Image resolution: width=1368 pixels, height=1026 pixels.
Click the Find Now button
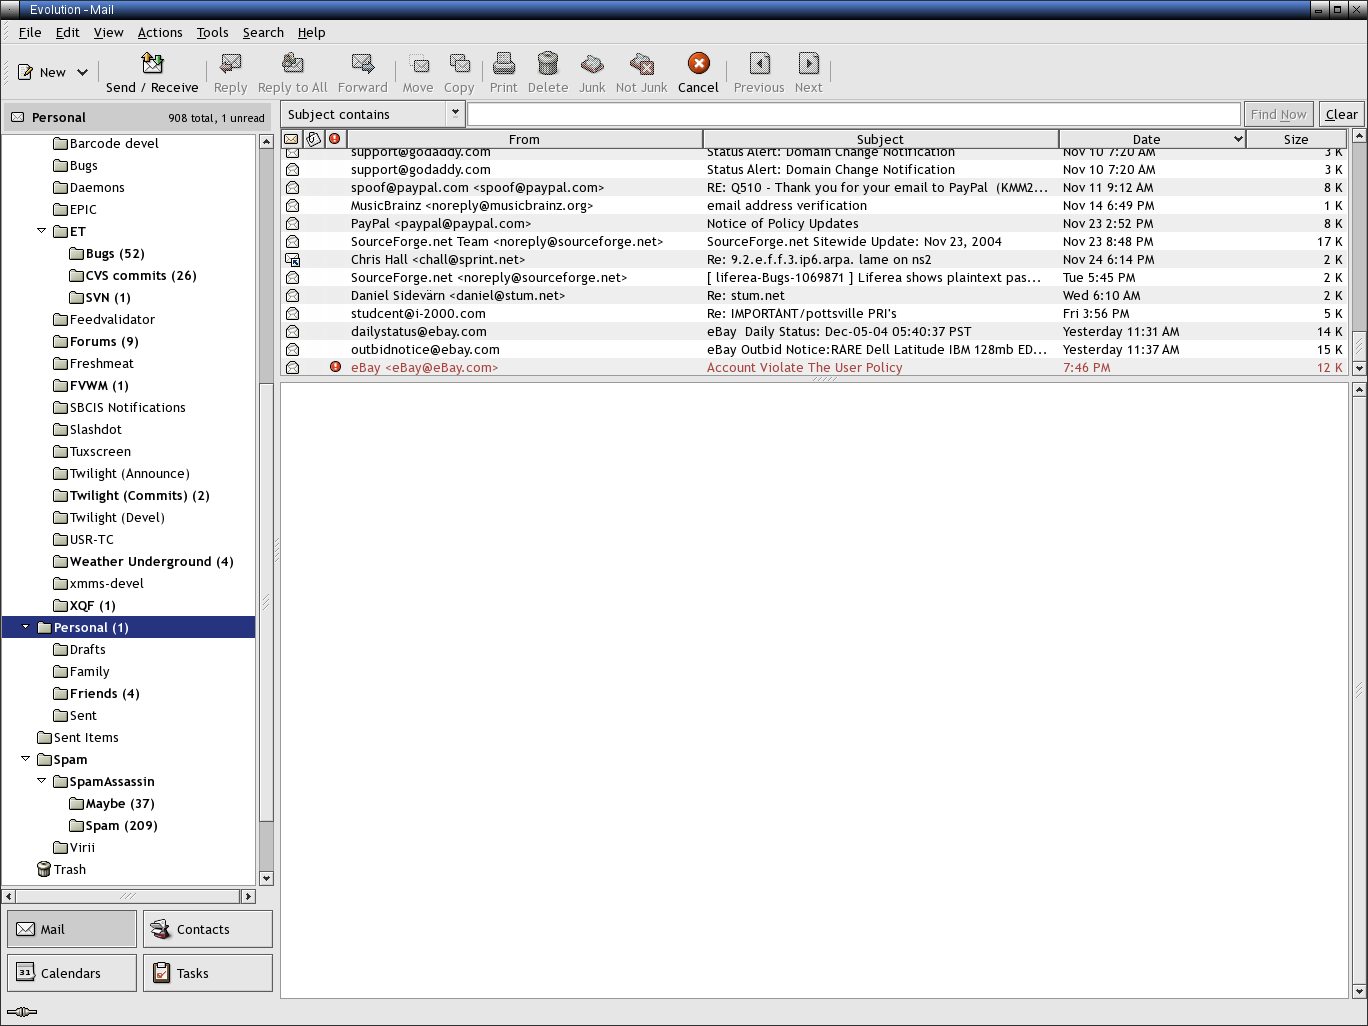[1278, 114]
